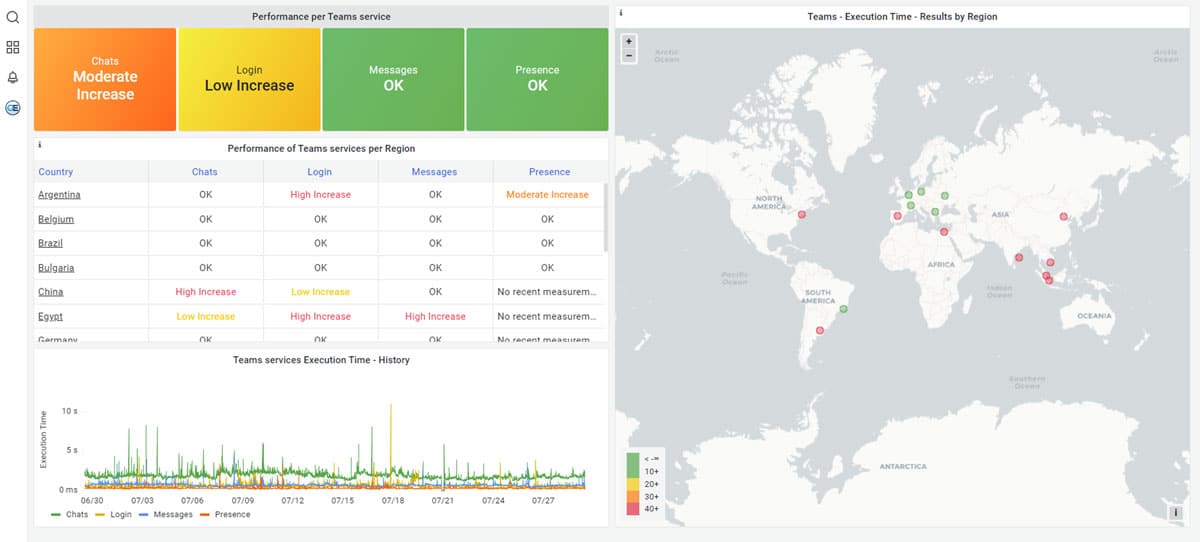This screenshot has width=1200, height=542.
Task: Sort table by Presence column header
Action: pos(549,172)
